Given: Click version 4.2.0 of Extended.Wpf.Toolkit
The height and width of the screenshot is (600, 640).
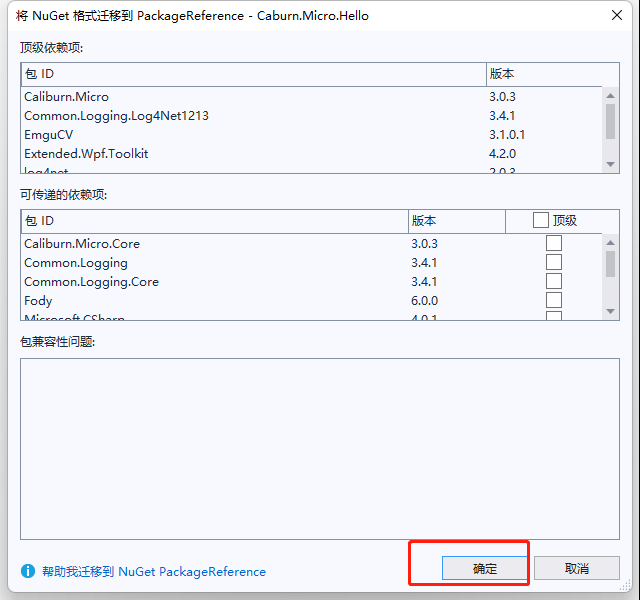Looking at the screenshot, I should [x=502, y=154].
